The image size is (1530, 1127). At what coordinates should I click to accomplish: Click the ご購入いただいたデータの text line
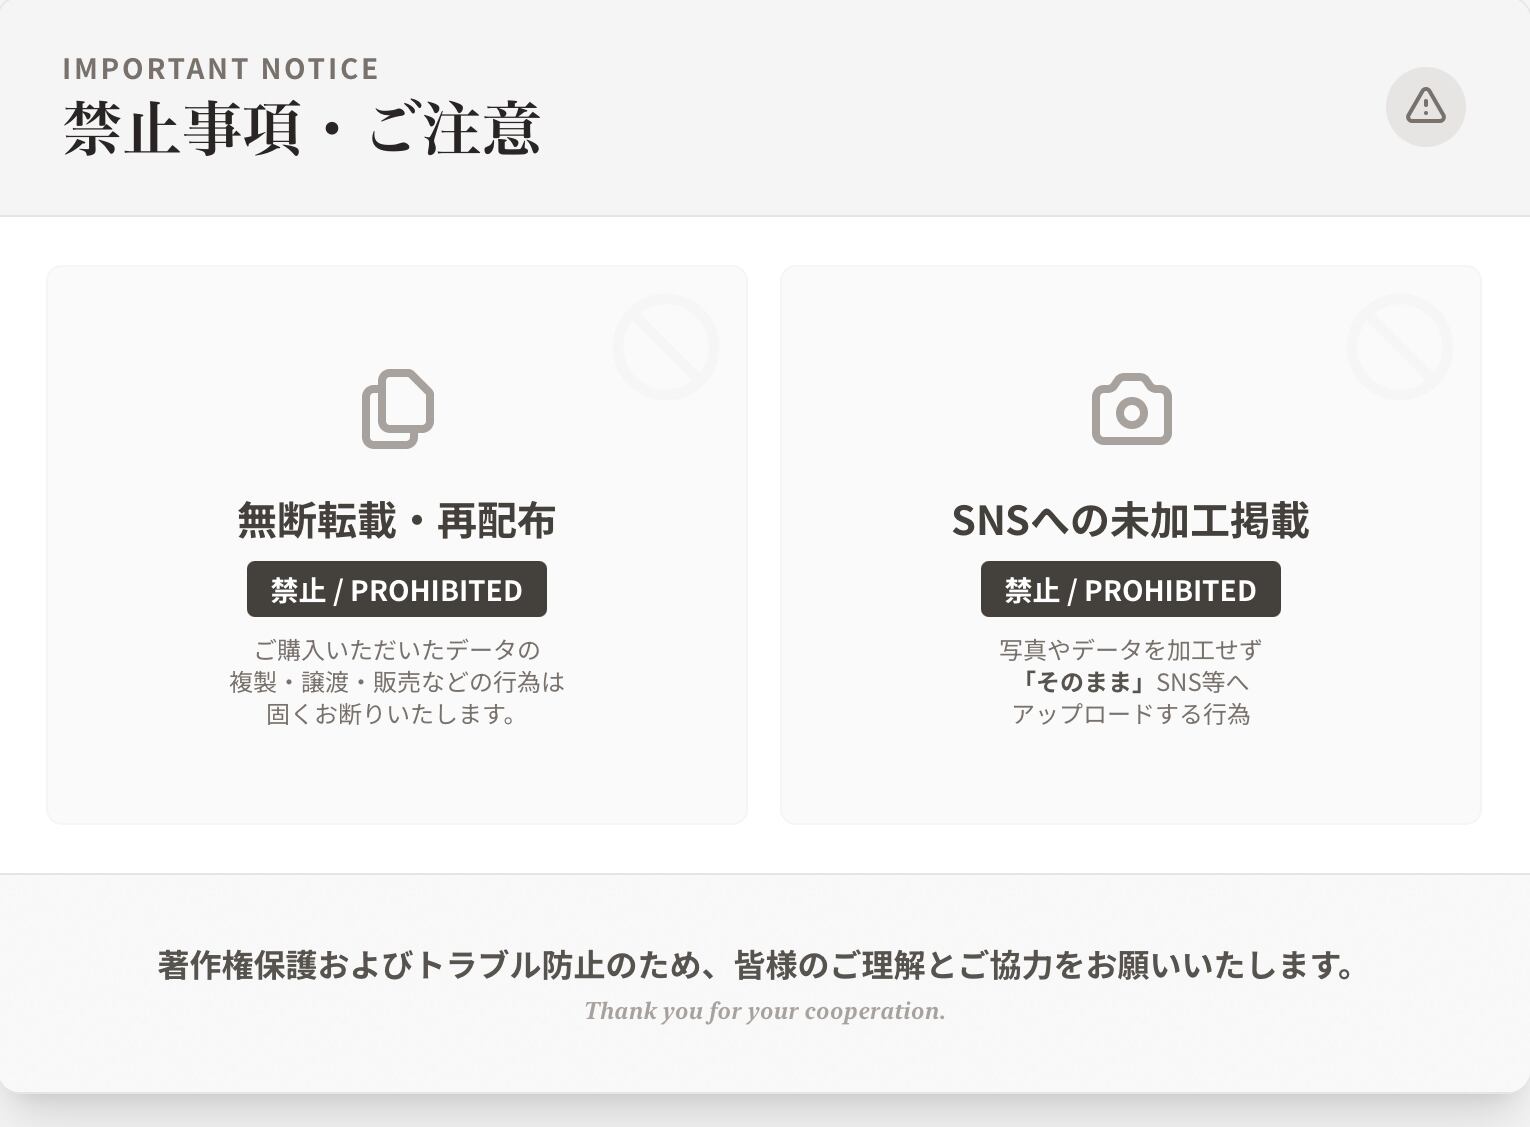[x=397, y=650]
